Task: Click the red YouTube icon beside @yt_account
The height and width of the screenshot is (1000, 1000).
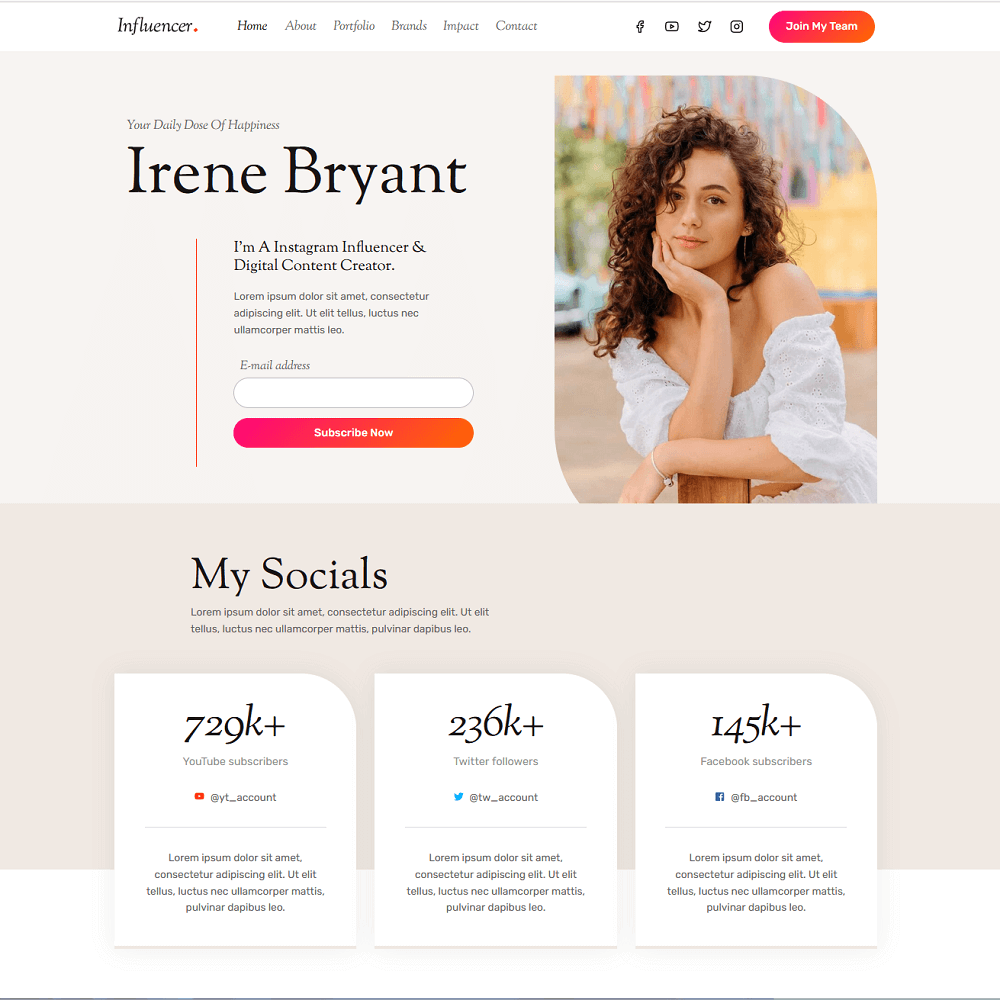Action: [199, 797]
